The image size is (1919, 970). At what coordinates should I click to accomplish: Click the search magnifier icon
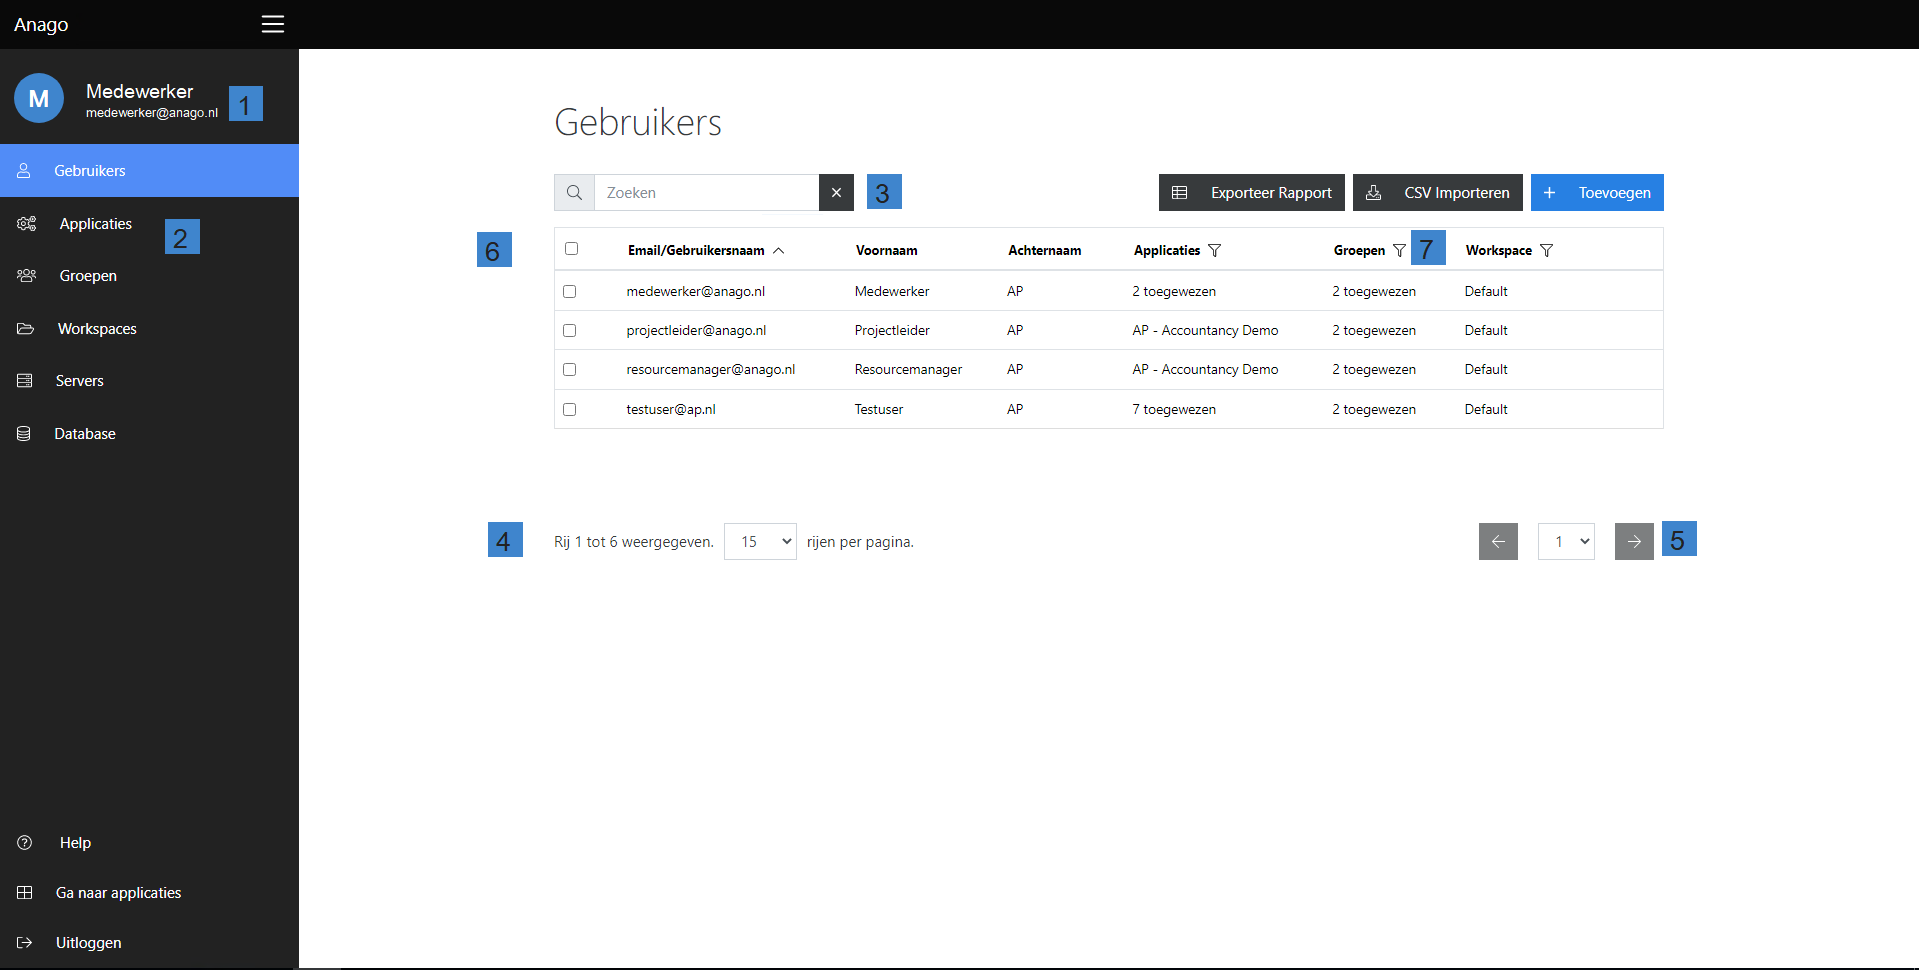(574, 193)
